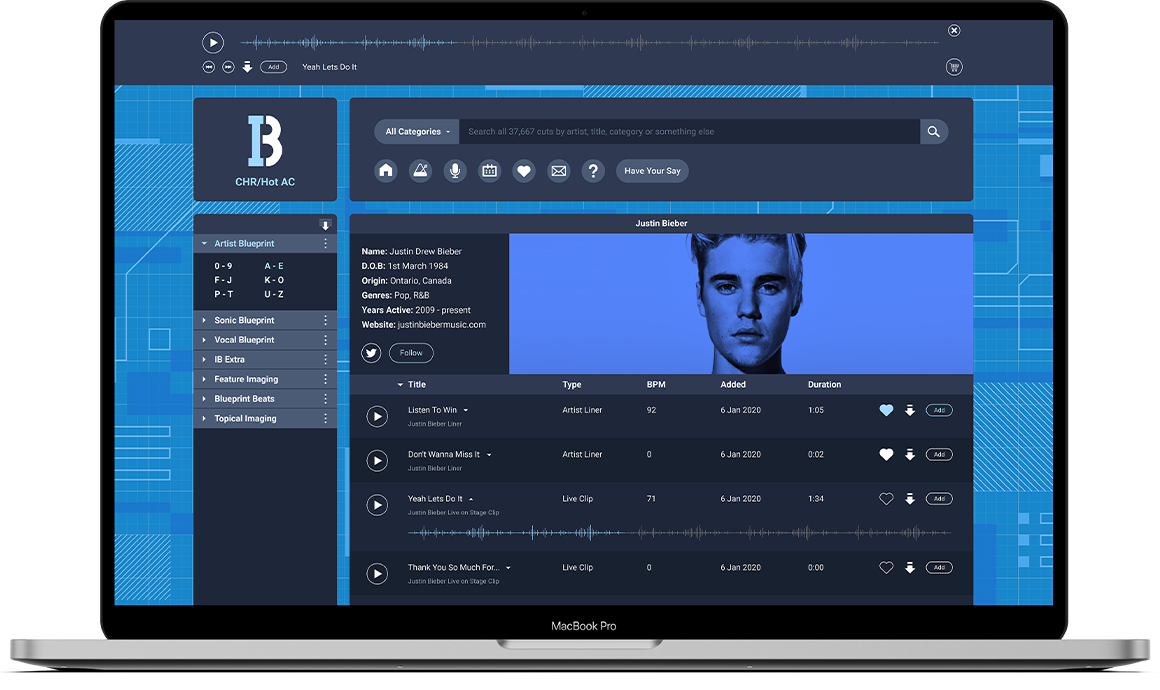1160x690 pixels.
Task: Open the metronome icon in toolbar
Action: 420,171
